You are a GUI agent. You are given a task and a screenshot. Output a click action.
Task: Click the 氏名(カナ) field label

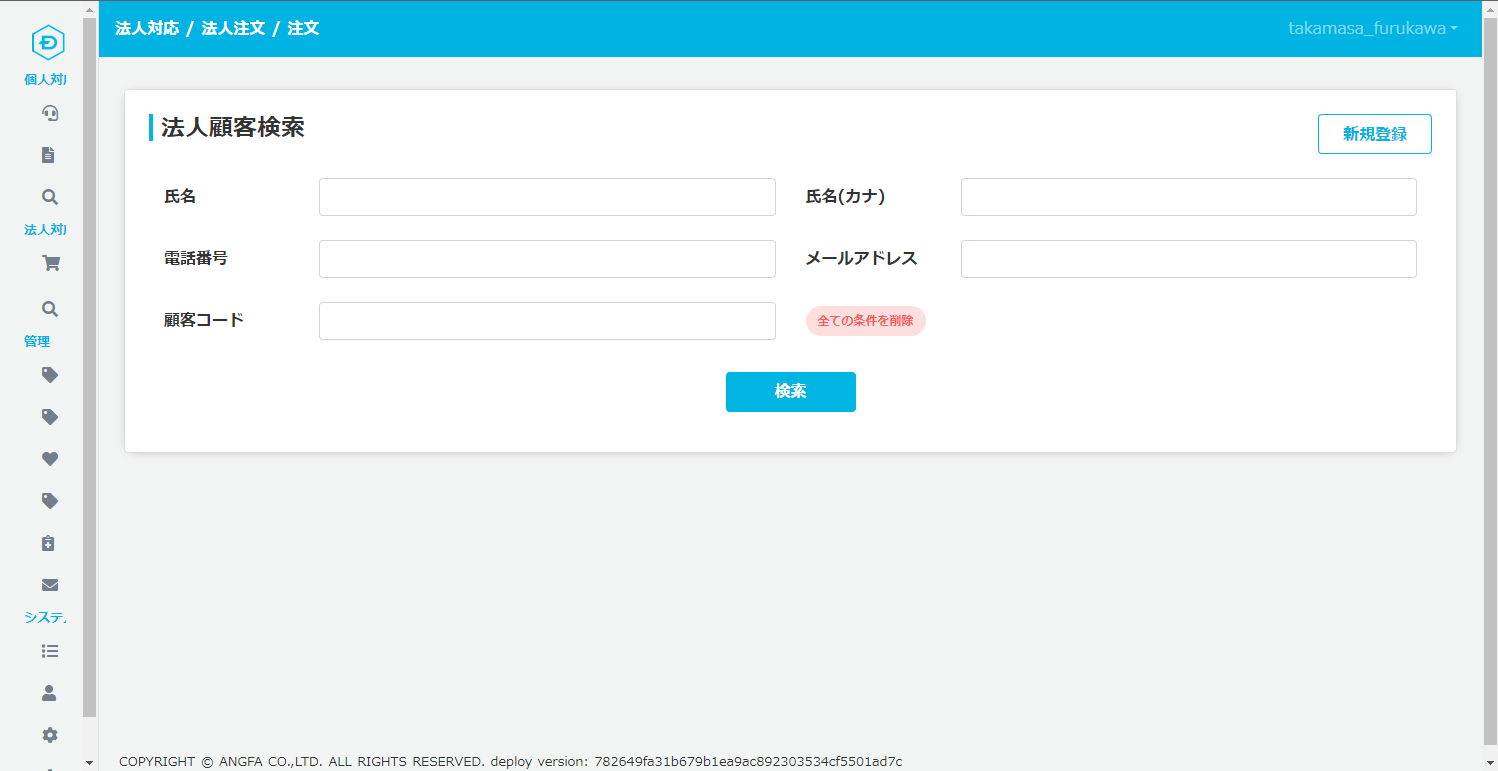coord(845,197)
